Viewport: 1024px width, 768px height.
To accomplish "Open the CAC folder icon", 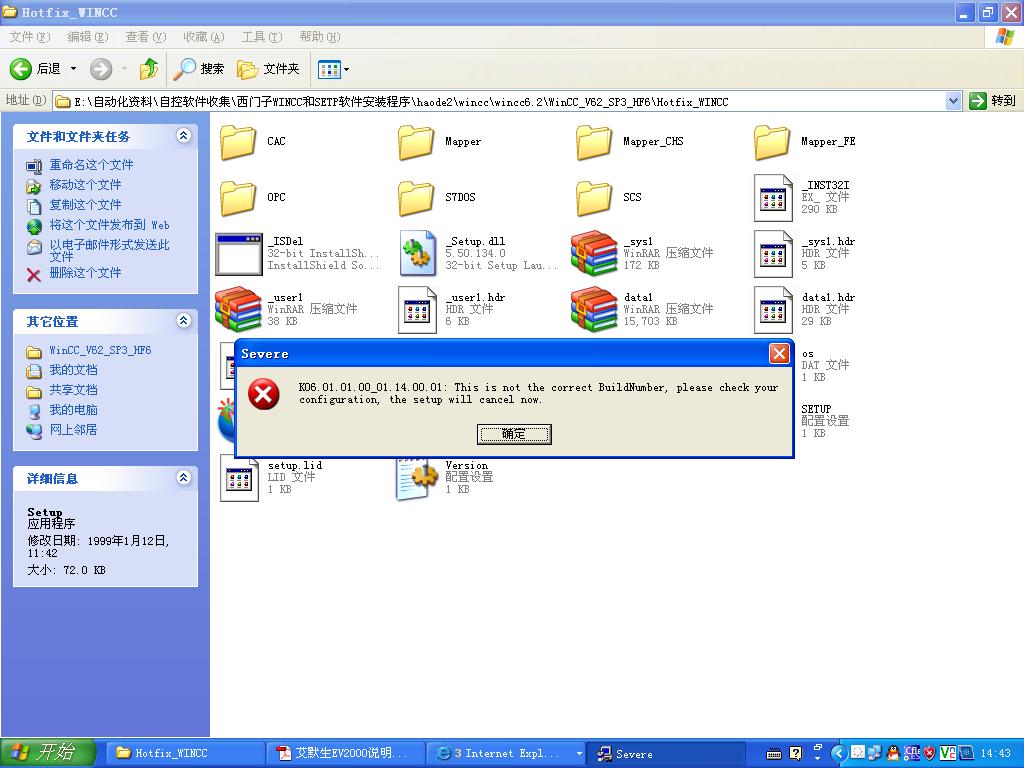I will [238, 142].
